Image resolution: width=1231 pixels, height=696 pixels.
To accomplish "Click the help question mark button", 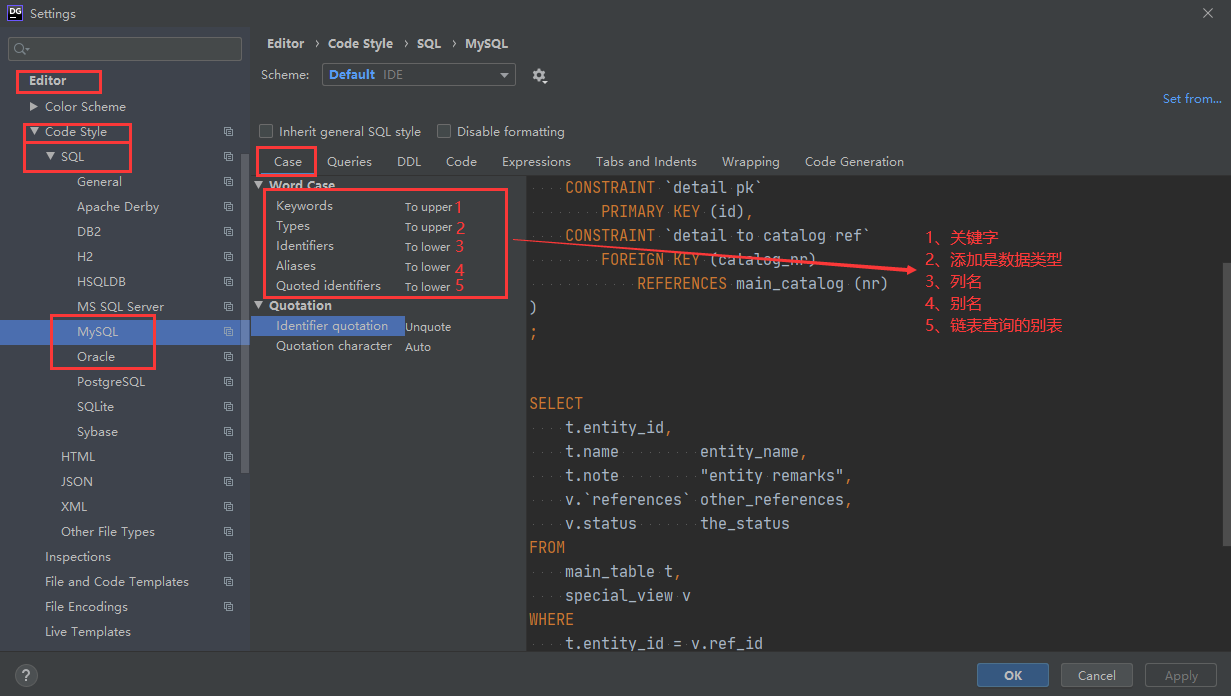I will tap(27, 675).
